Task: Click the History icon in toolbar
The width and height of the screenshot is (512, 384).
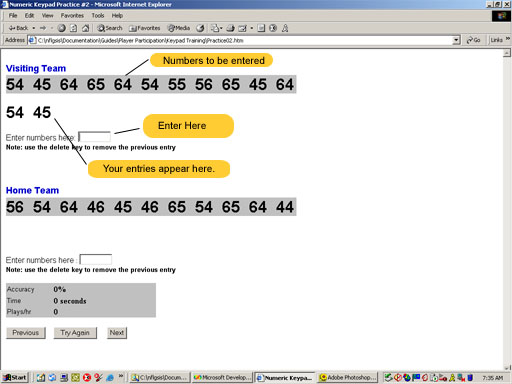Action: 200,28
